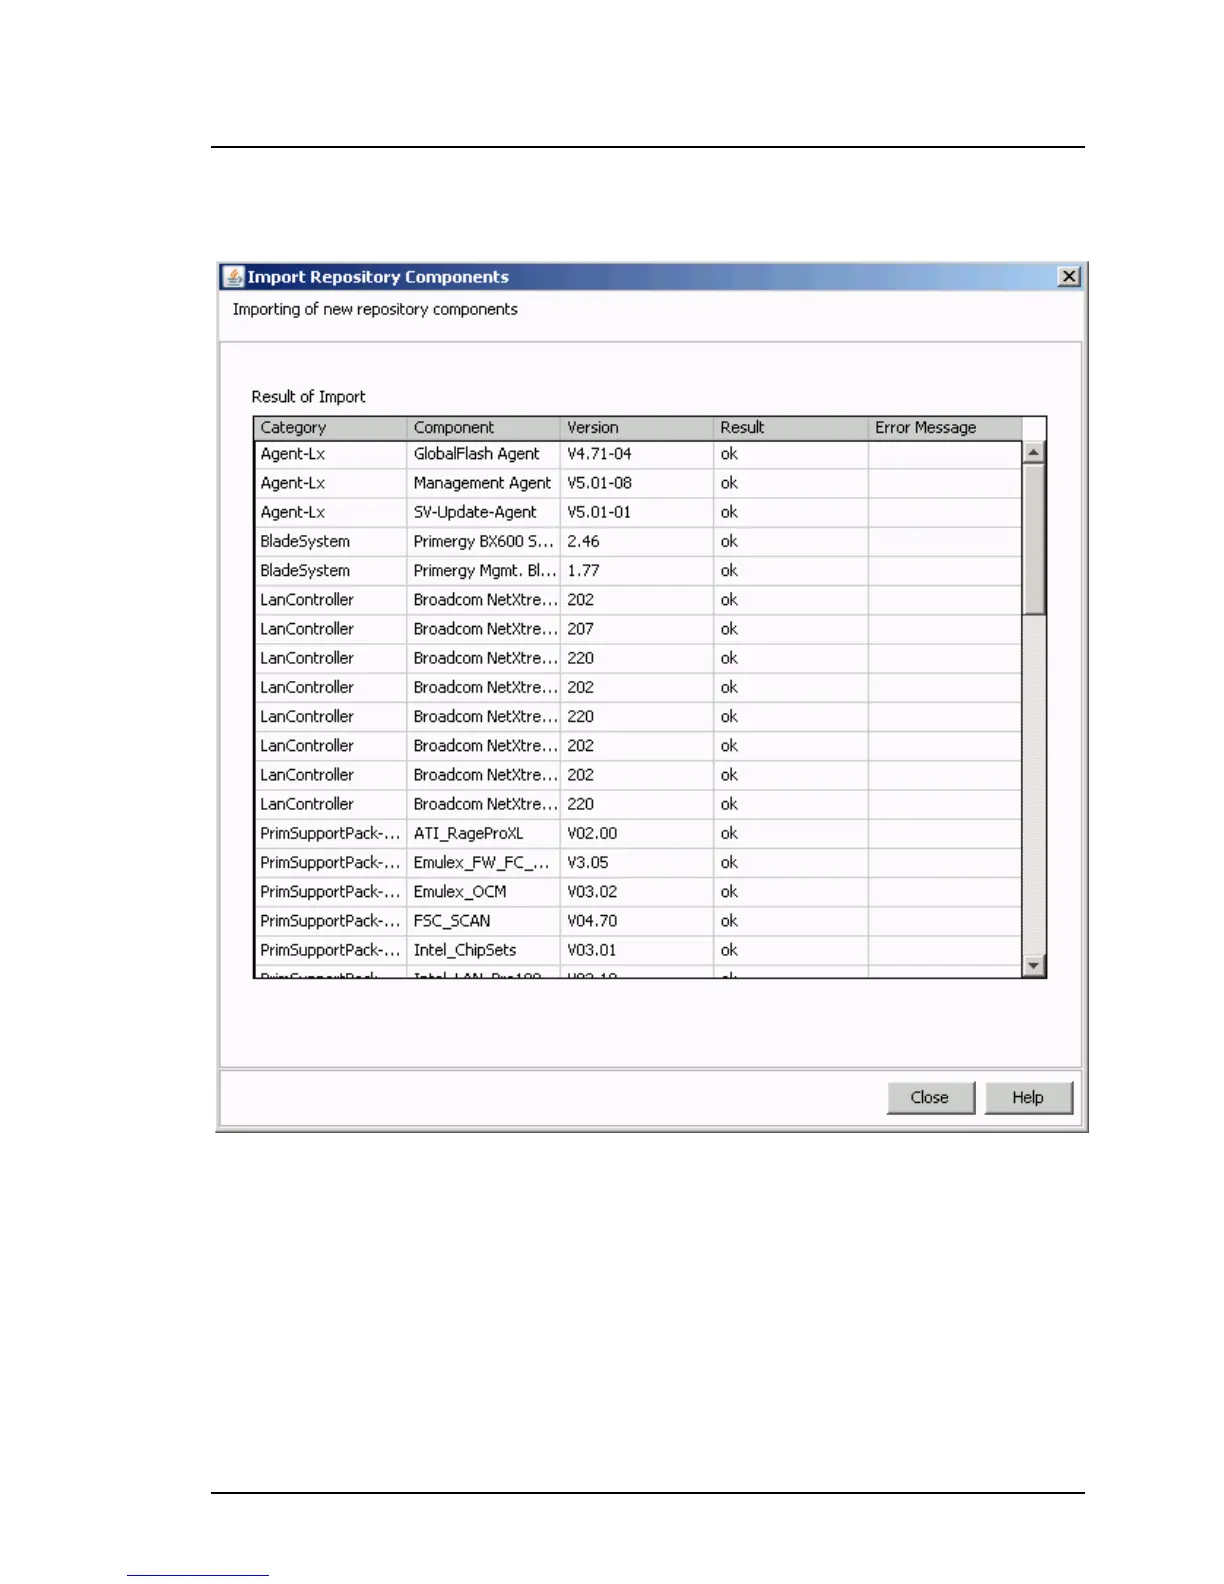
Task: Click the version 2.46 cell
Action: click(637, 541)
